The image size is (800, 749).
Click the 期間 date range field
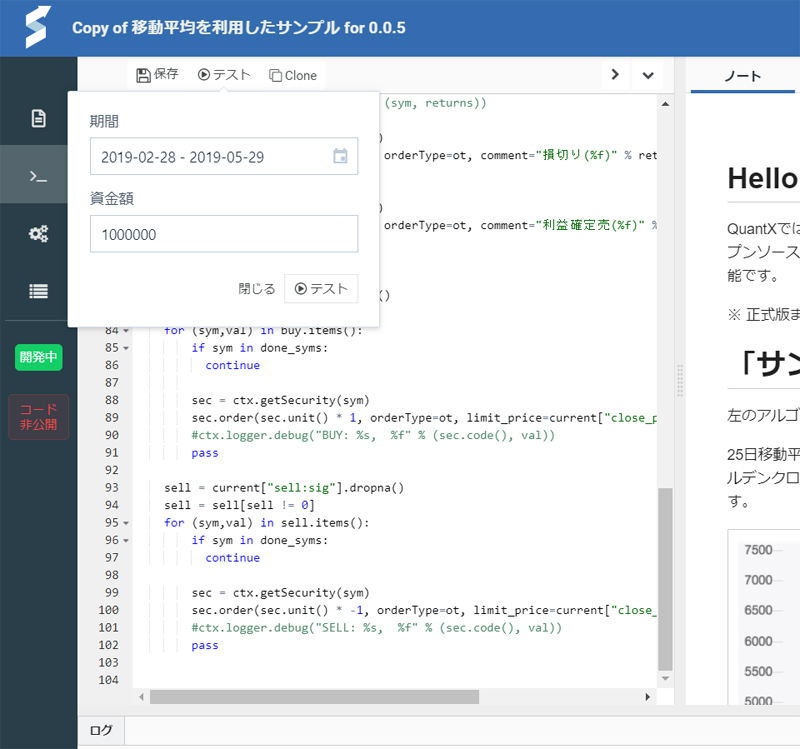point(224,157)
